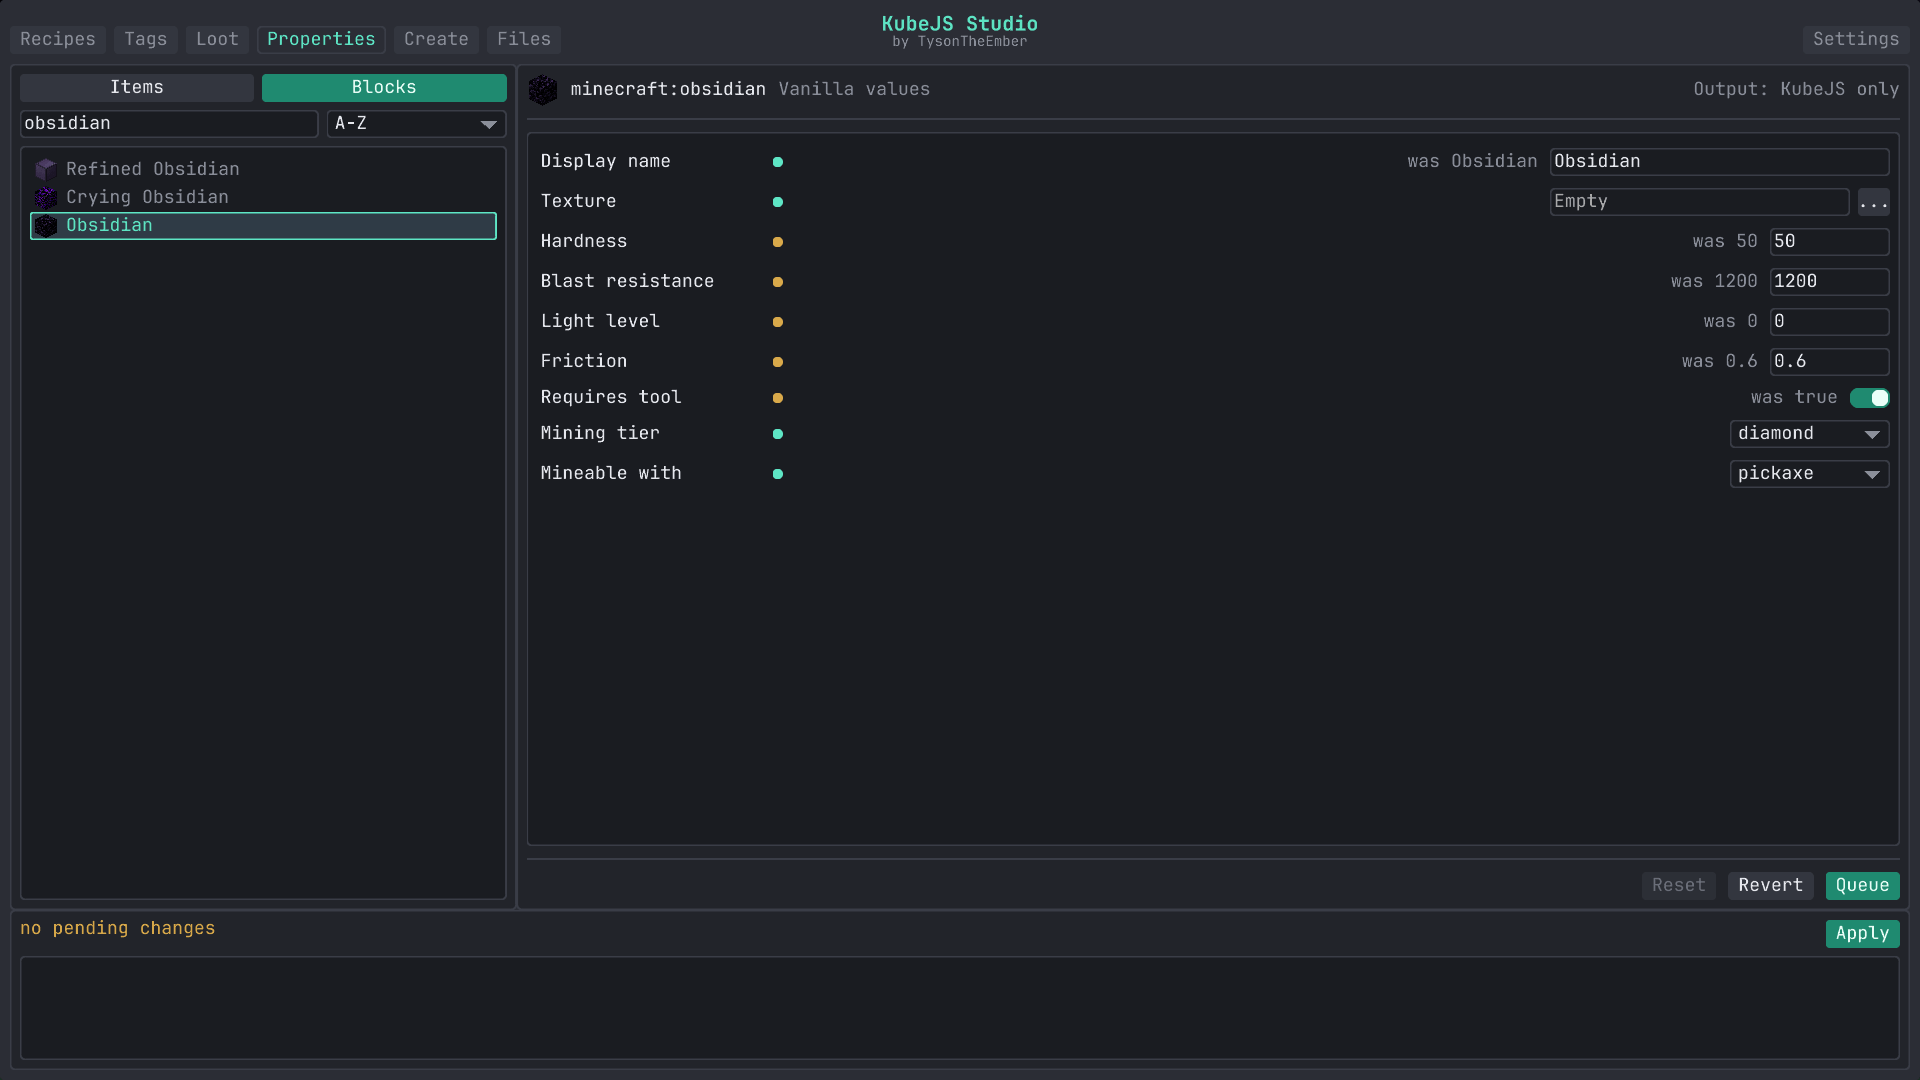Click the Mining tier status dot
Screen dimensions: 1920x1080
coord(778,434)
